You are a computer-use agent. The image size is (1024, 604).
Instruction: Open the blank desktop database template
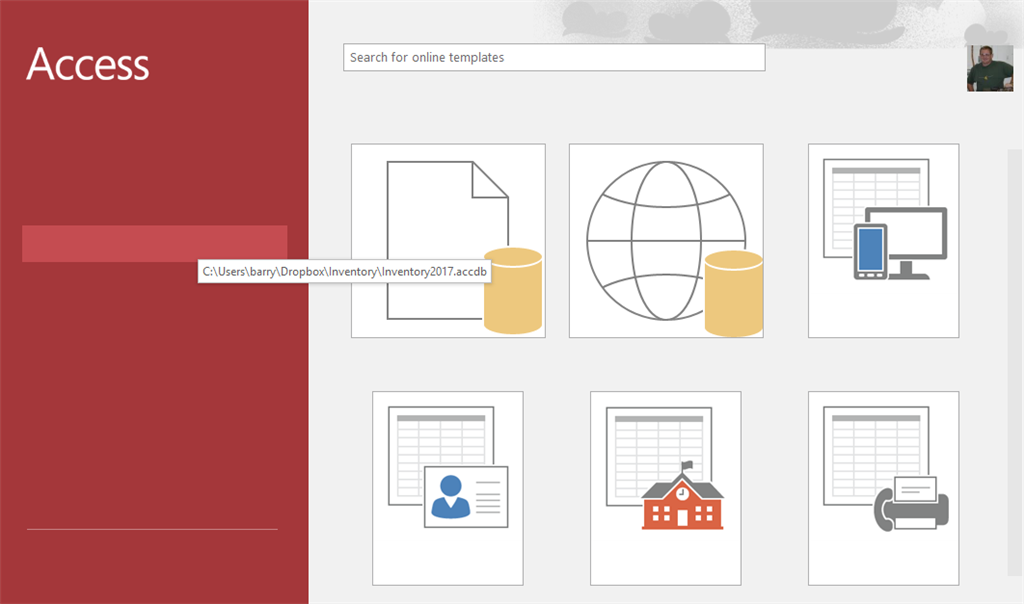(448, 240)
